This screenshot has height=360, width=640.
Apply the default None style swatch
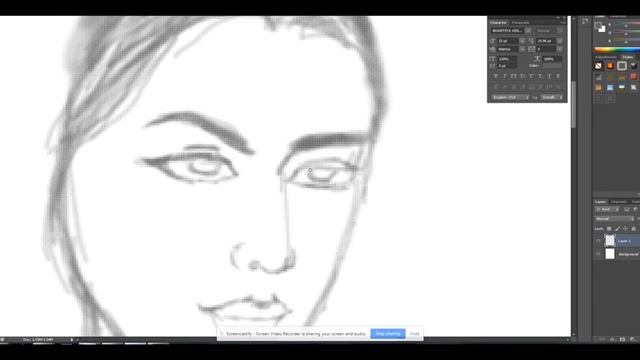coord(598,66)
